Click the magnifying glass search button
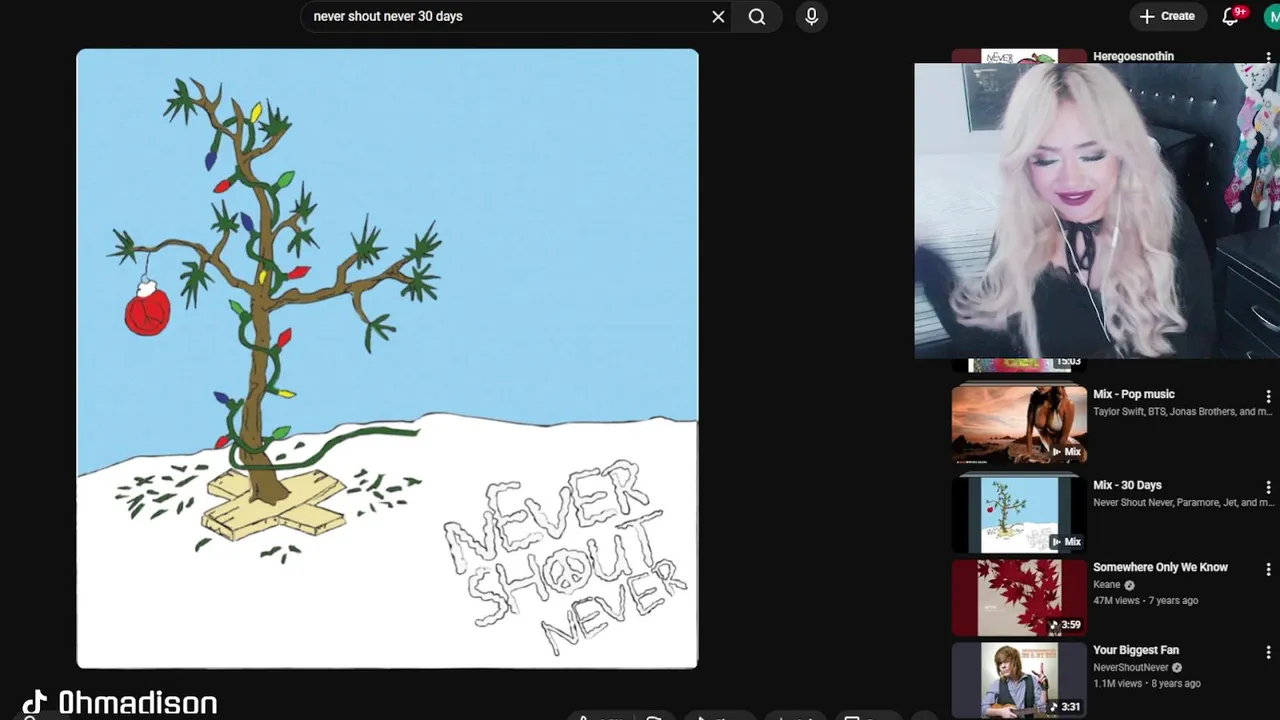The image size is (1280, 720). (757, 16)
